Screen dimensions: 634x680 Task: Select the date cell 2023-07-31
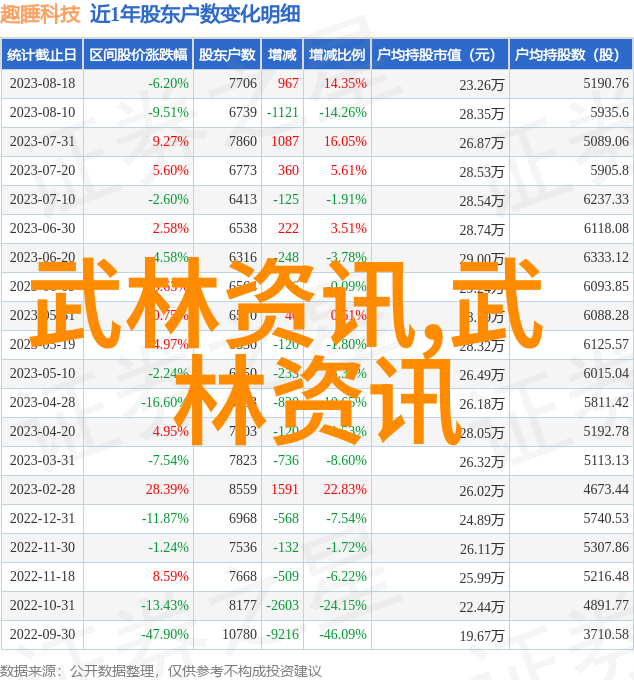coord(42,141)
